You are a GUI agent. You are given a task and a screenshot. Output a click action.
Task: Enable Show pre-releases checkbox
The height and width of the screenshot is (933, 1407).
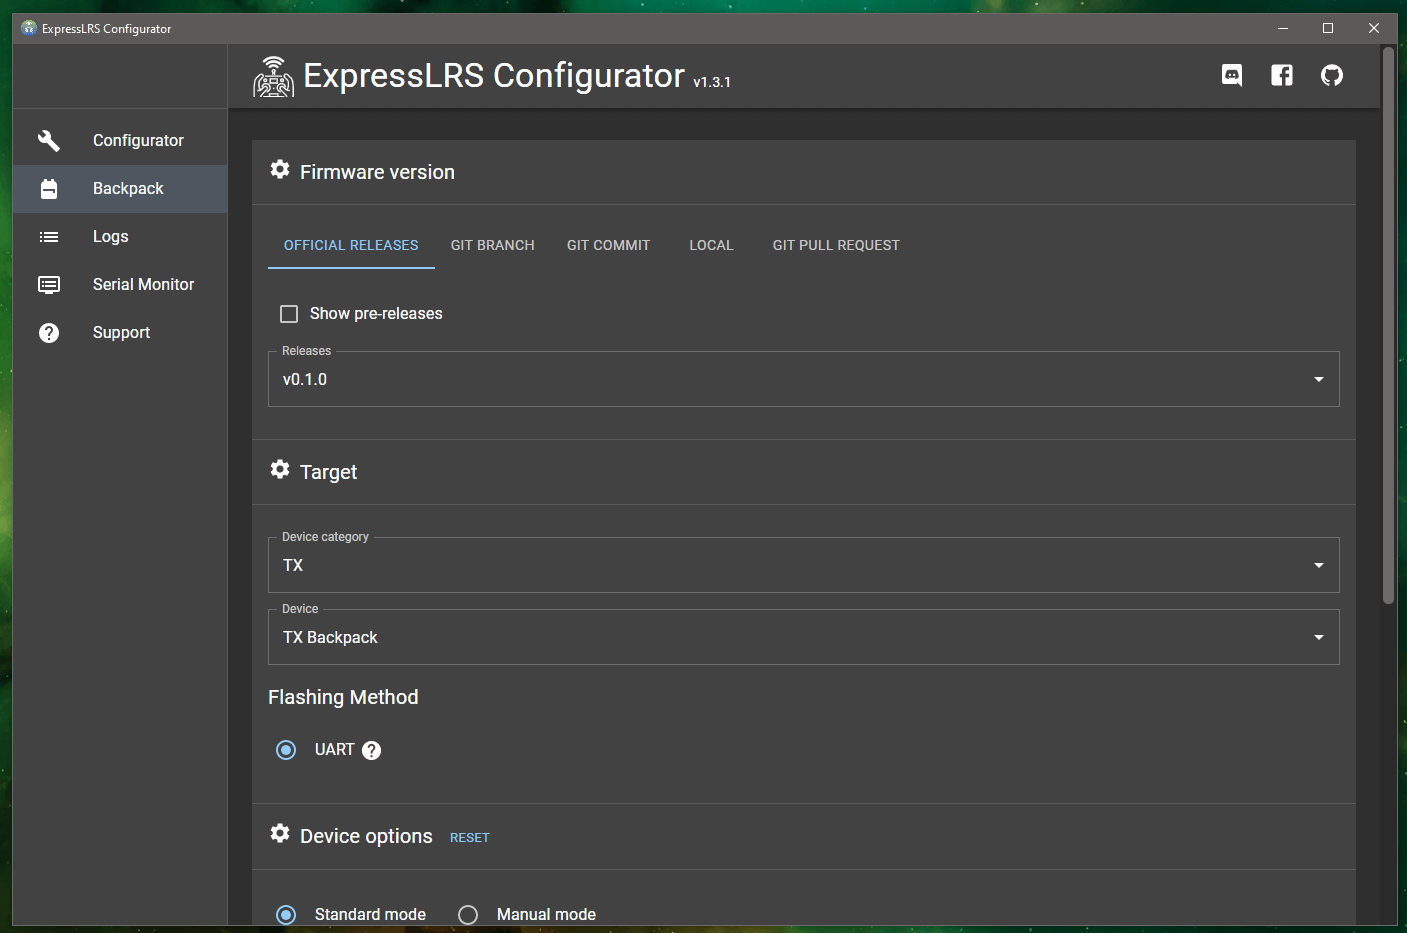[x=289, y=314]
